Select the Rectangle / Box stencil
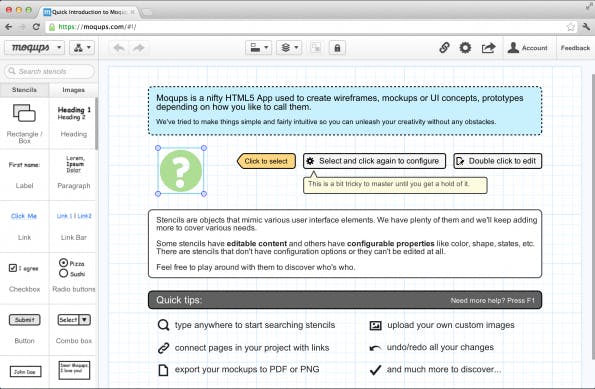Screen dimensions: 595x389 coord(24,123)
